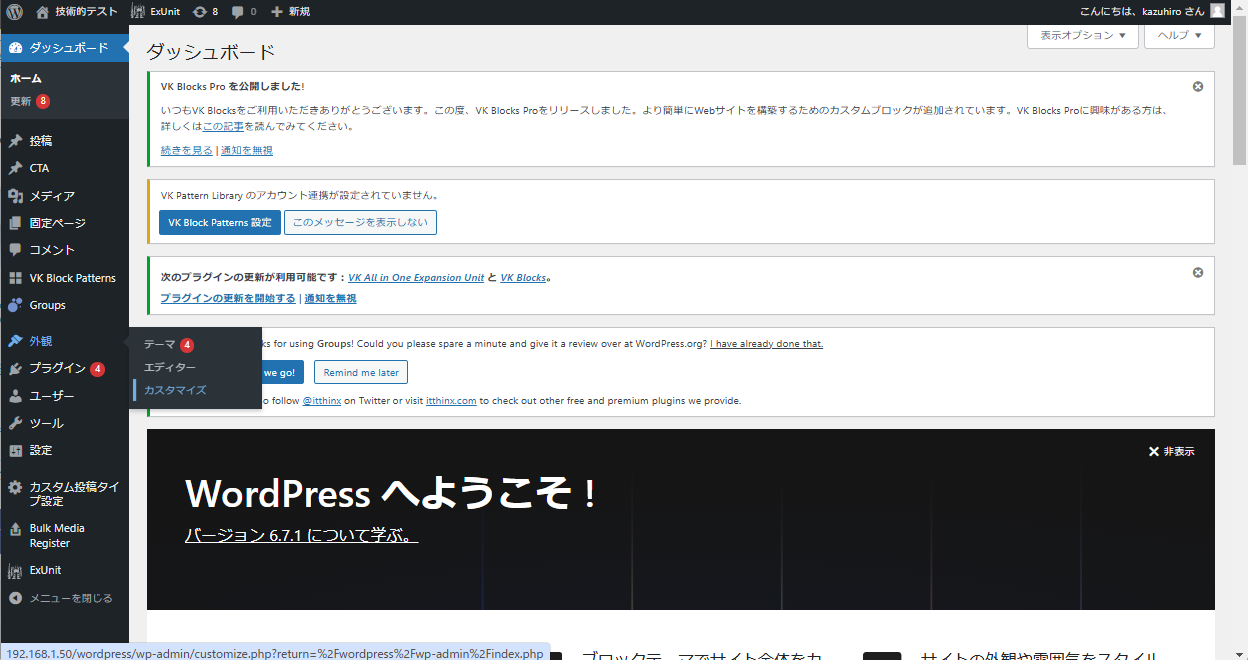Click the VK Block Patterns 設定 button
The width and height of the screenshot is (1248, 660).
click(220, 223)
